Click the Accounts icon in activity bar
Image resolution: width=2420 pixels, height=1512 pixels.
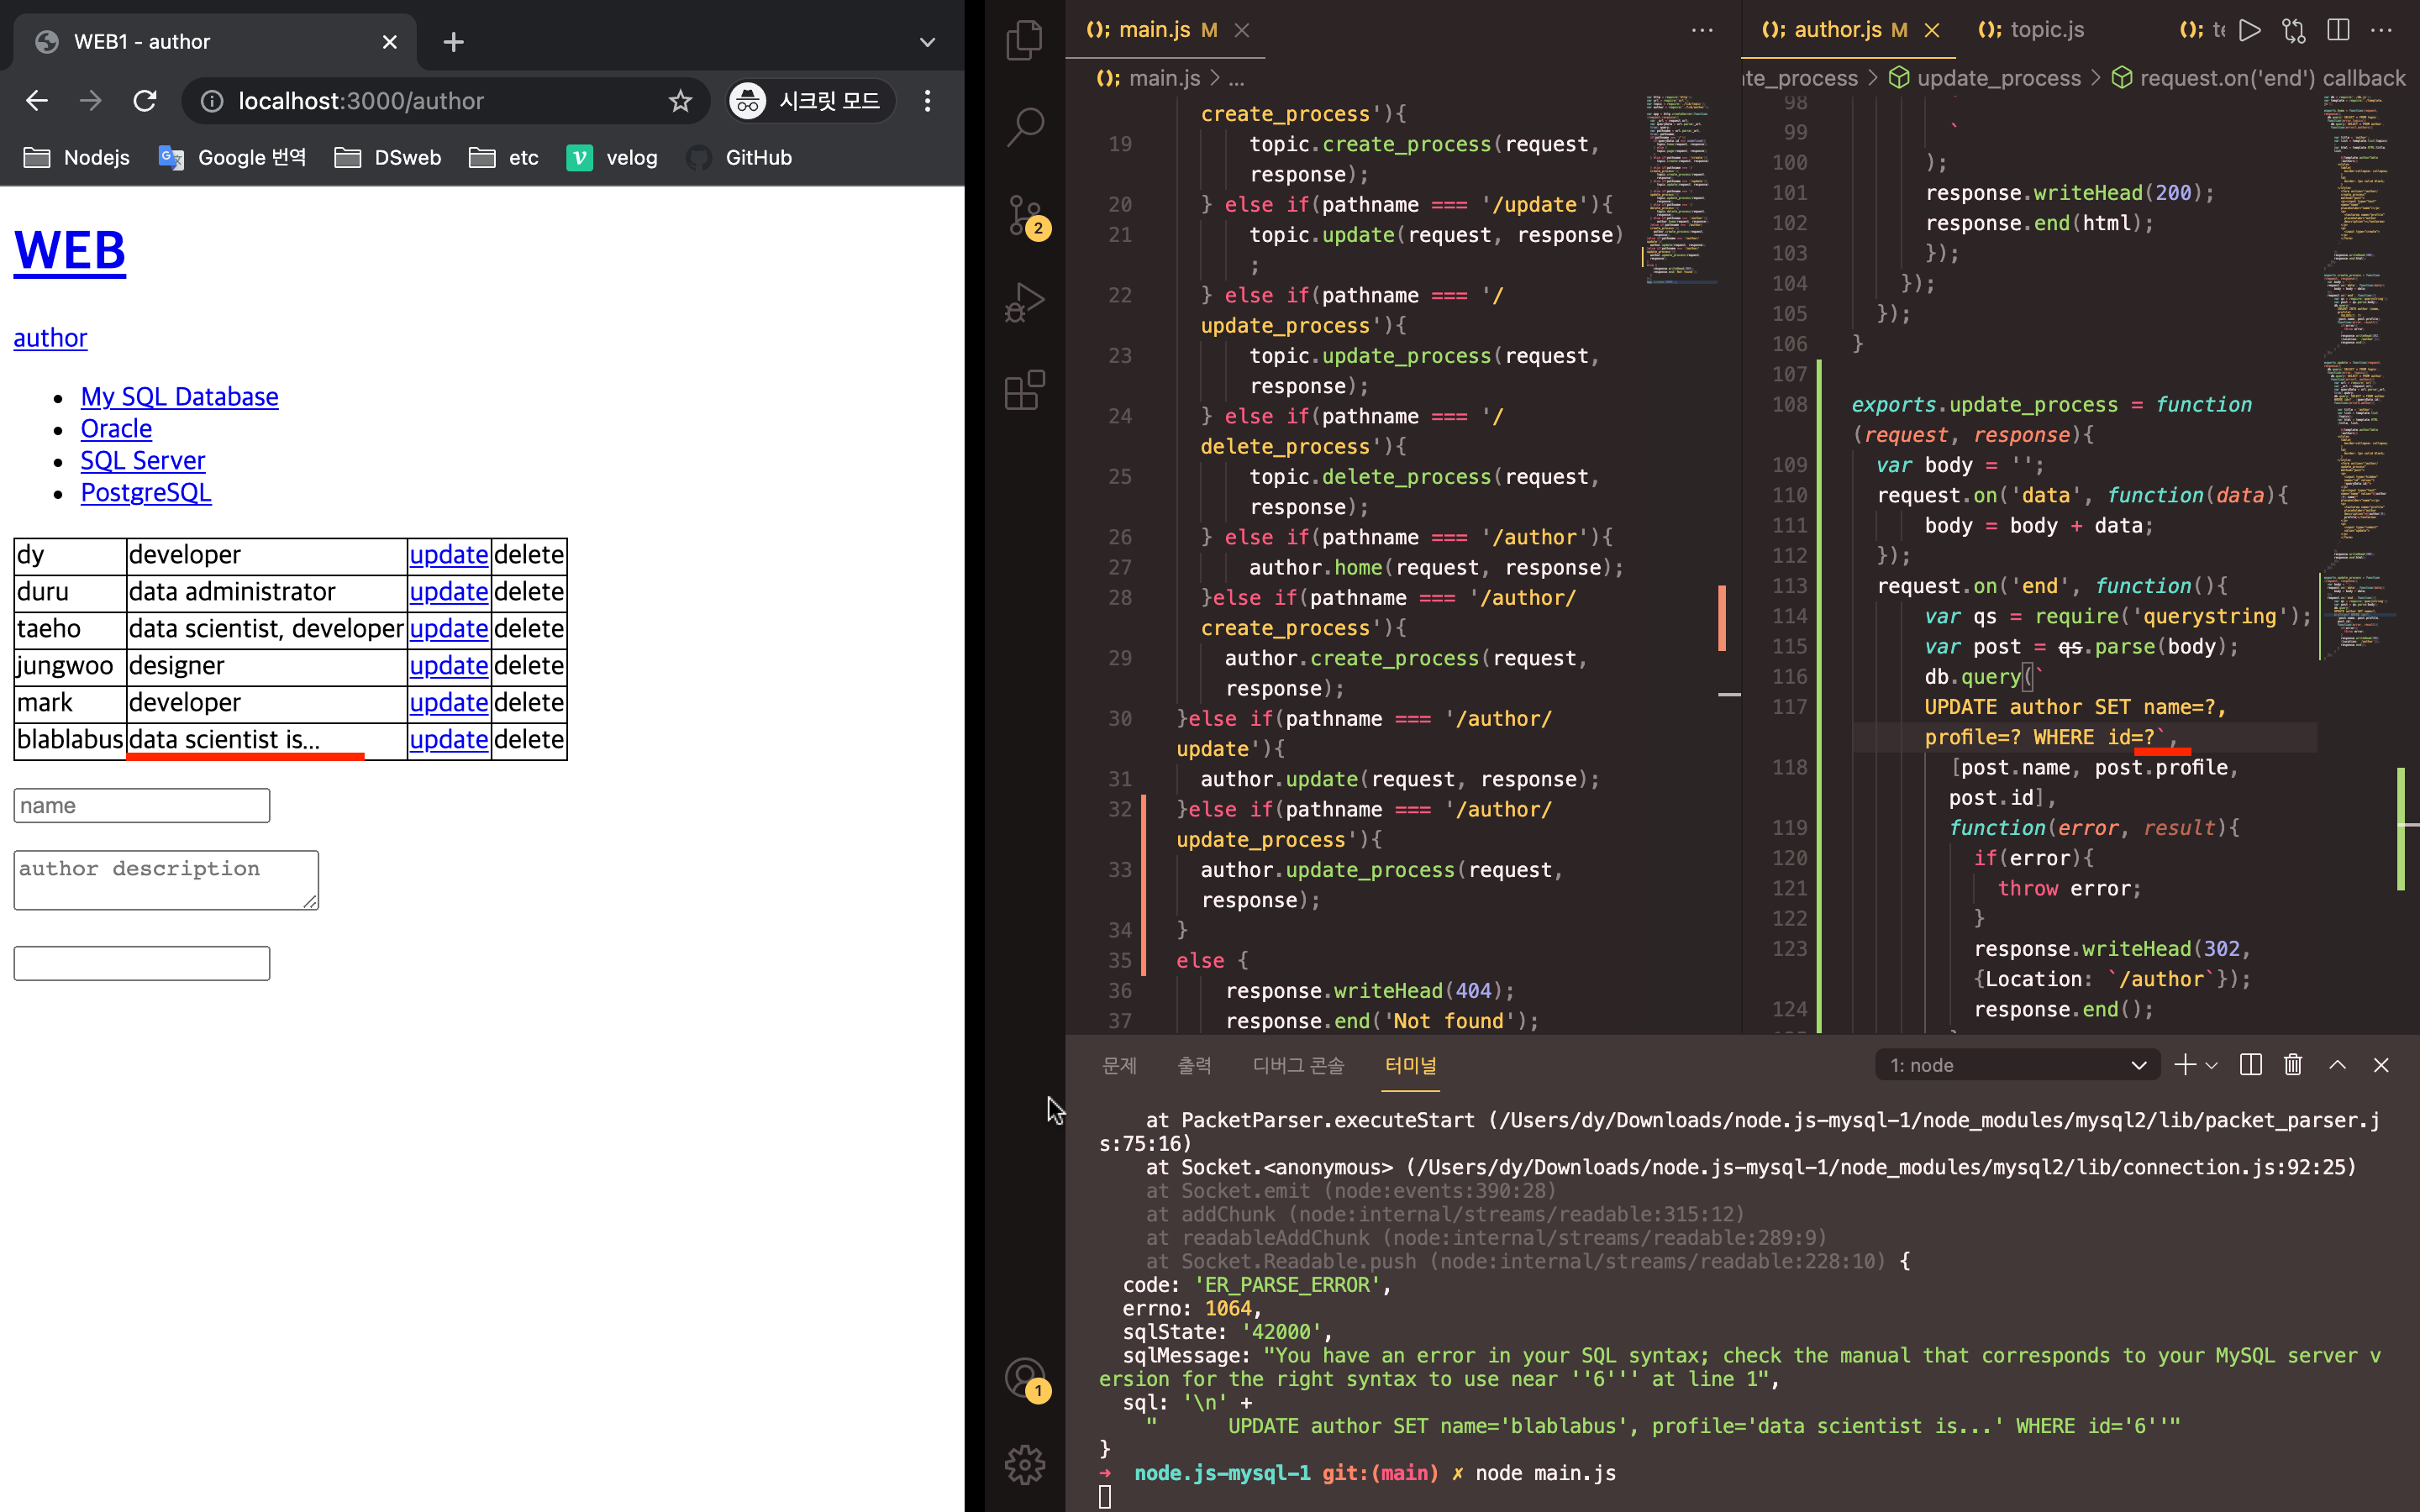[1024, 1378]
